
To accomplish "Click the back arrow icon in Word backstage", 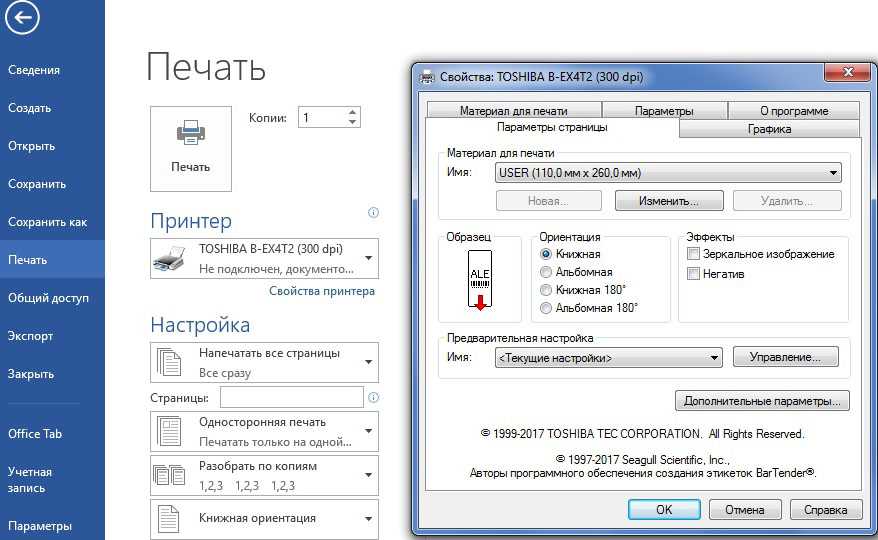I will pyautogui.click(x=22, y=17).
